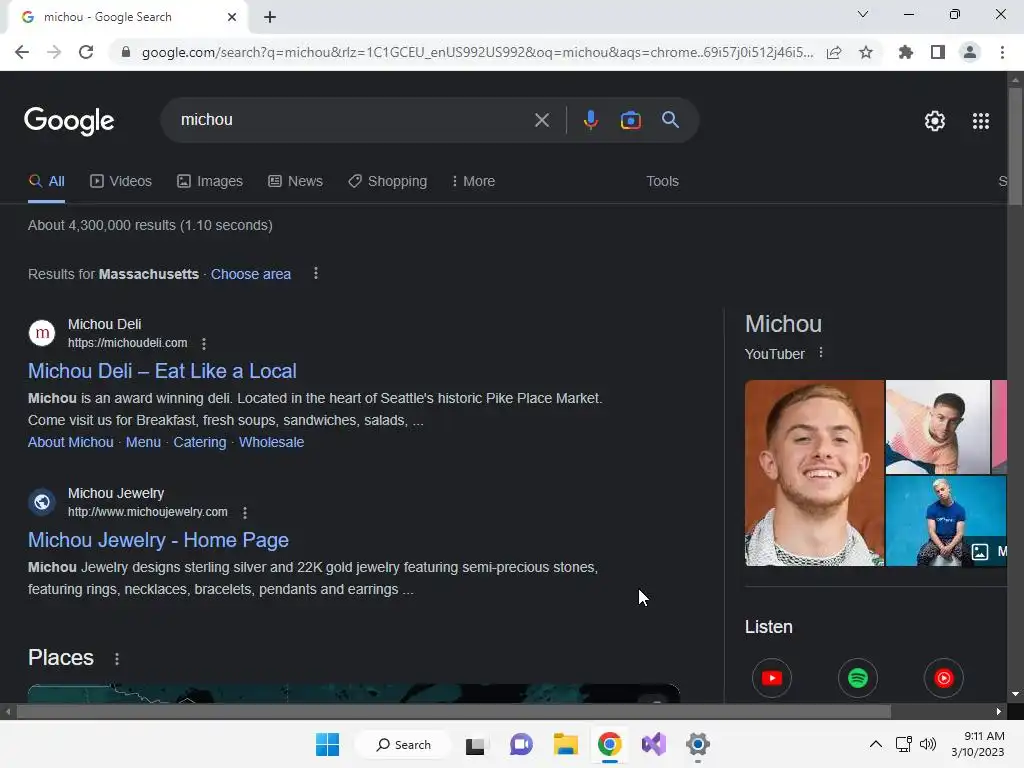Open YouTube Music in the Listen section

pyautogui.click(x=944, y=678)
